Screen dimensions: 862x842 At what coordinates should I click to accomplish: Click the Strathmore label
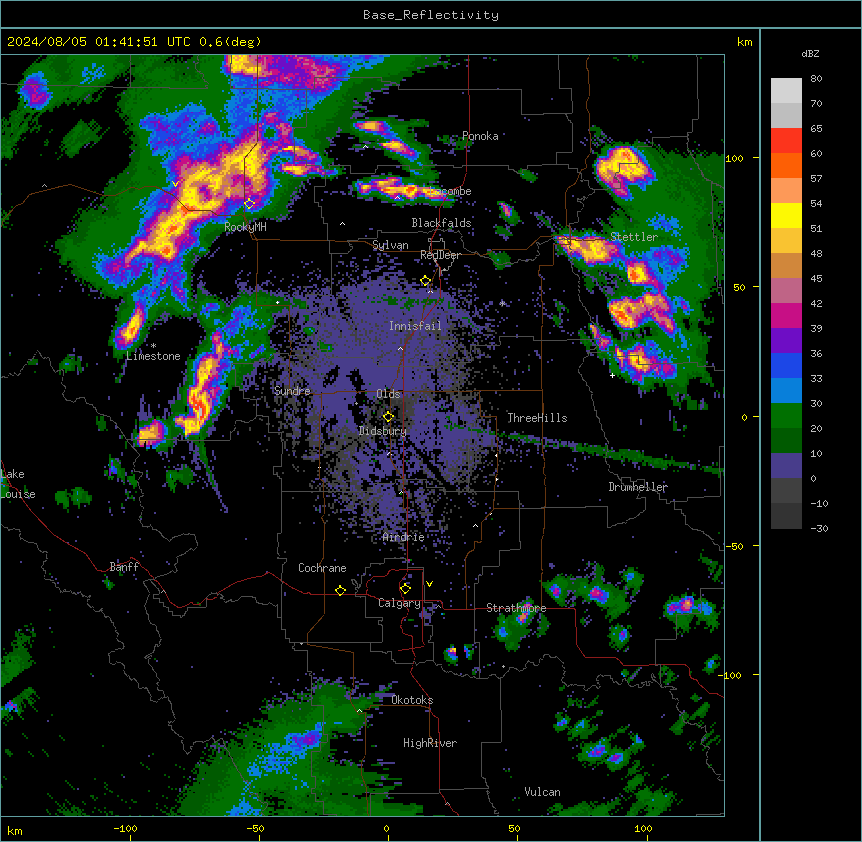pyautogui.click(x=516, y=608)
